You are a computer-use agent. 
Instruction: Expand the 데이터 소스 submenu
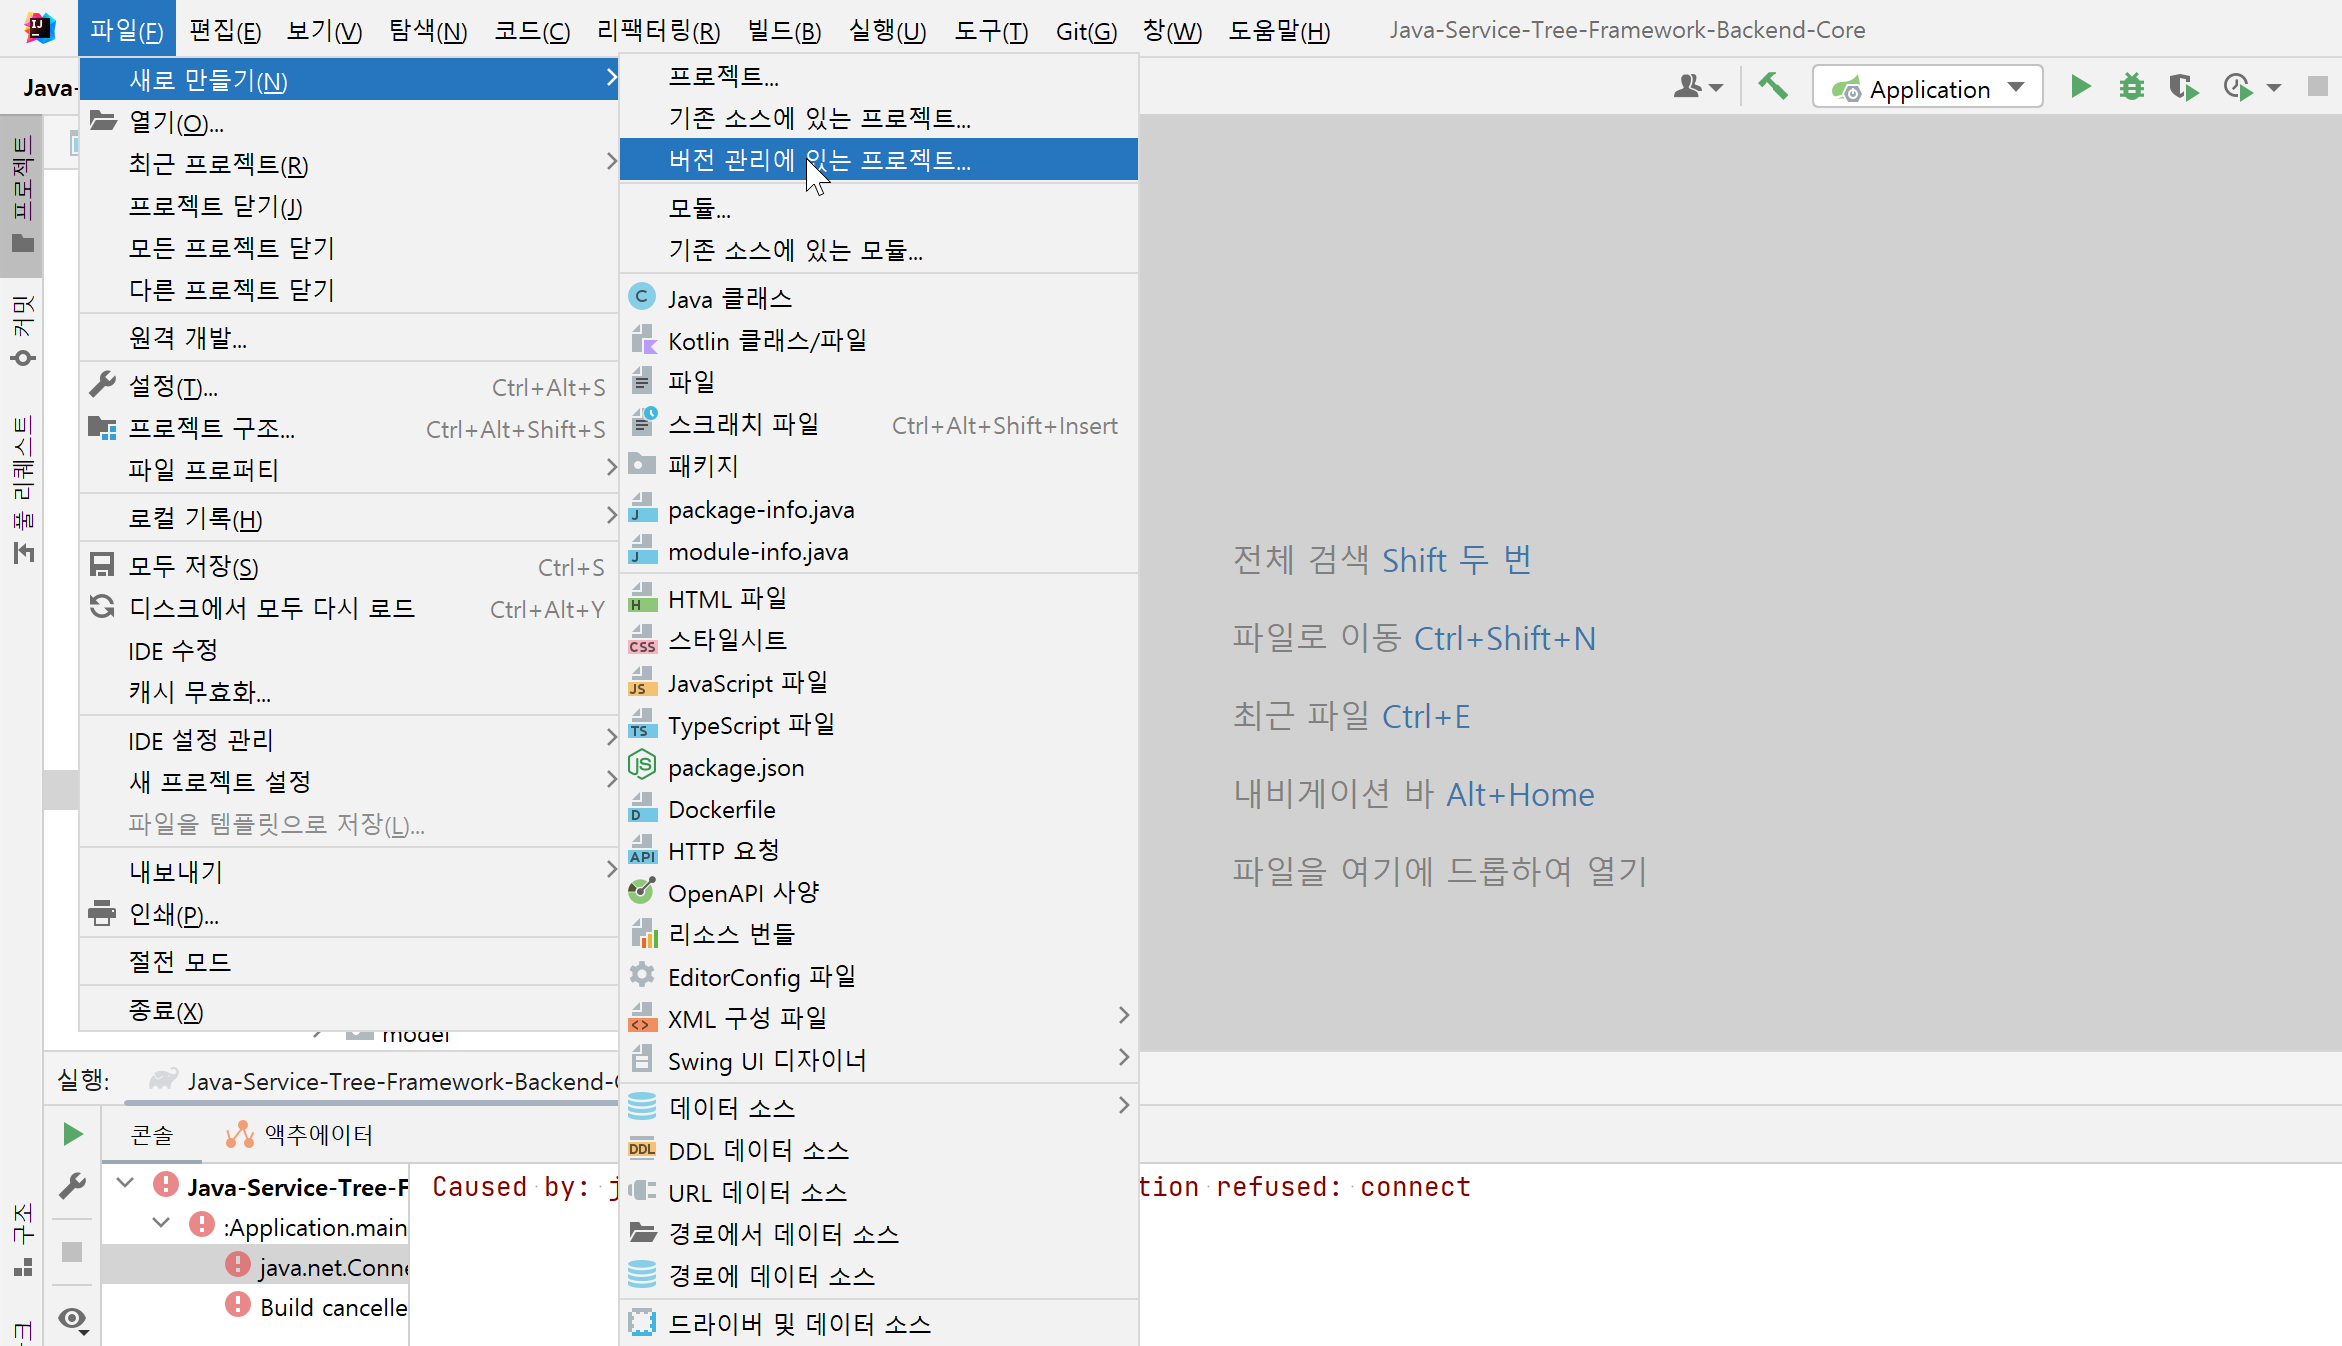click(878, 1108)
